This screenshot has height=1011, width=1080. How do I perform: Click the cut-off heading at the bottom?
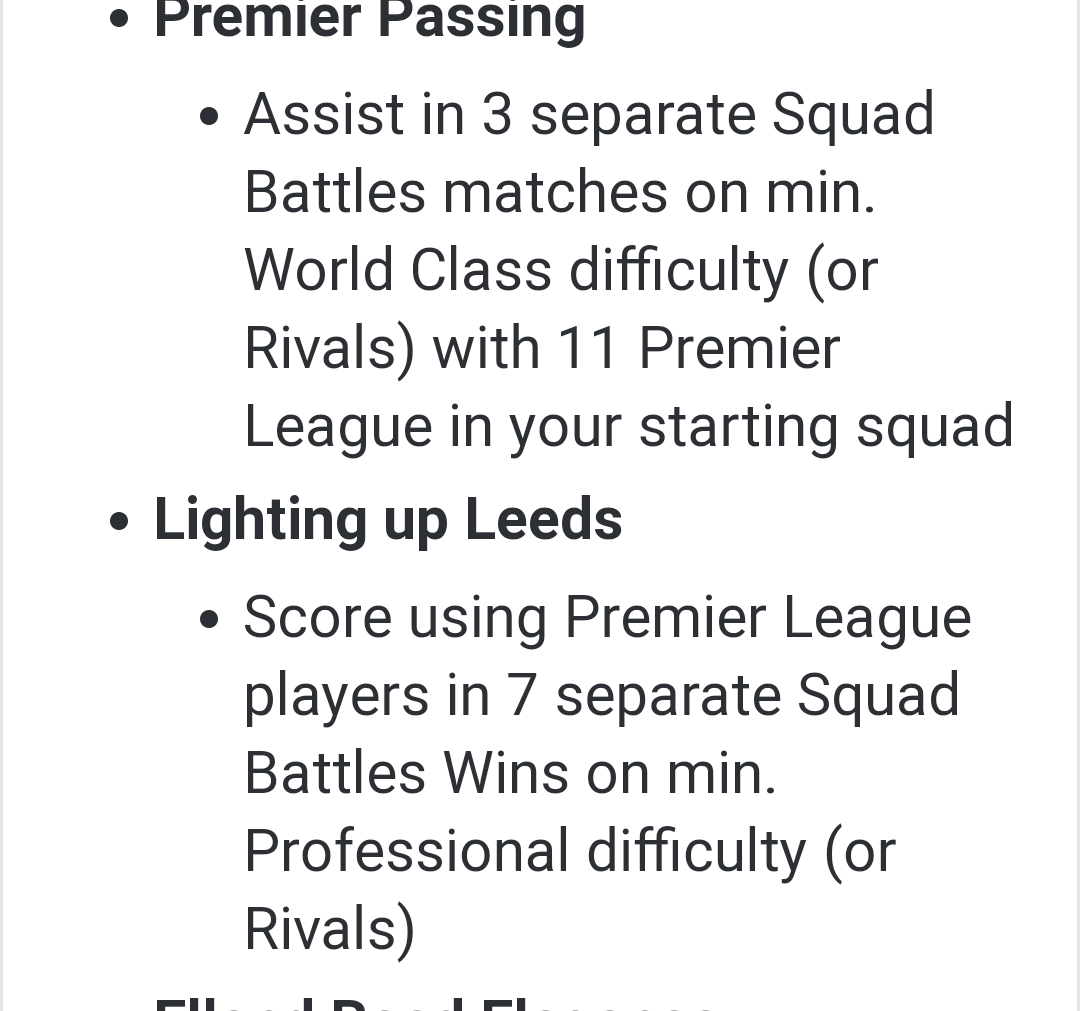click(x=434, y=1002)
